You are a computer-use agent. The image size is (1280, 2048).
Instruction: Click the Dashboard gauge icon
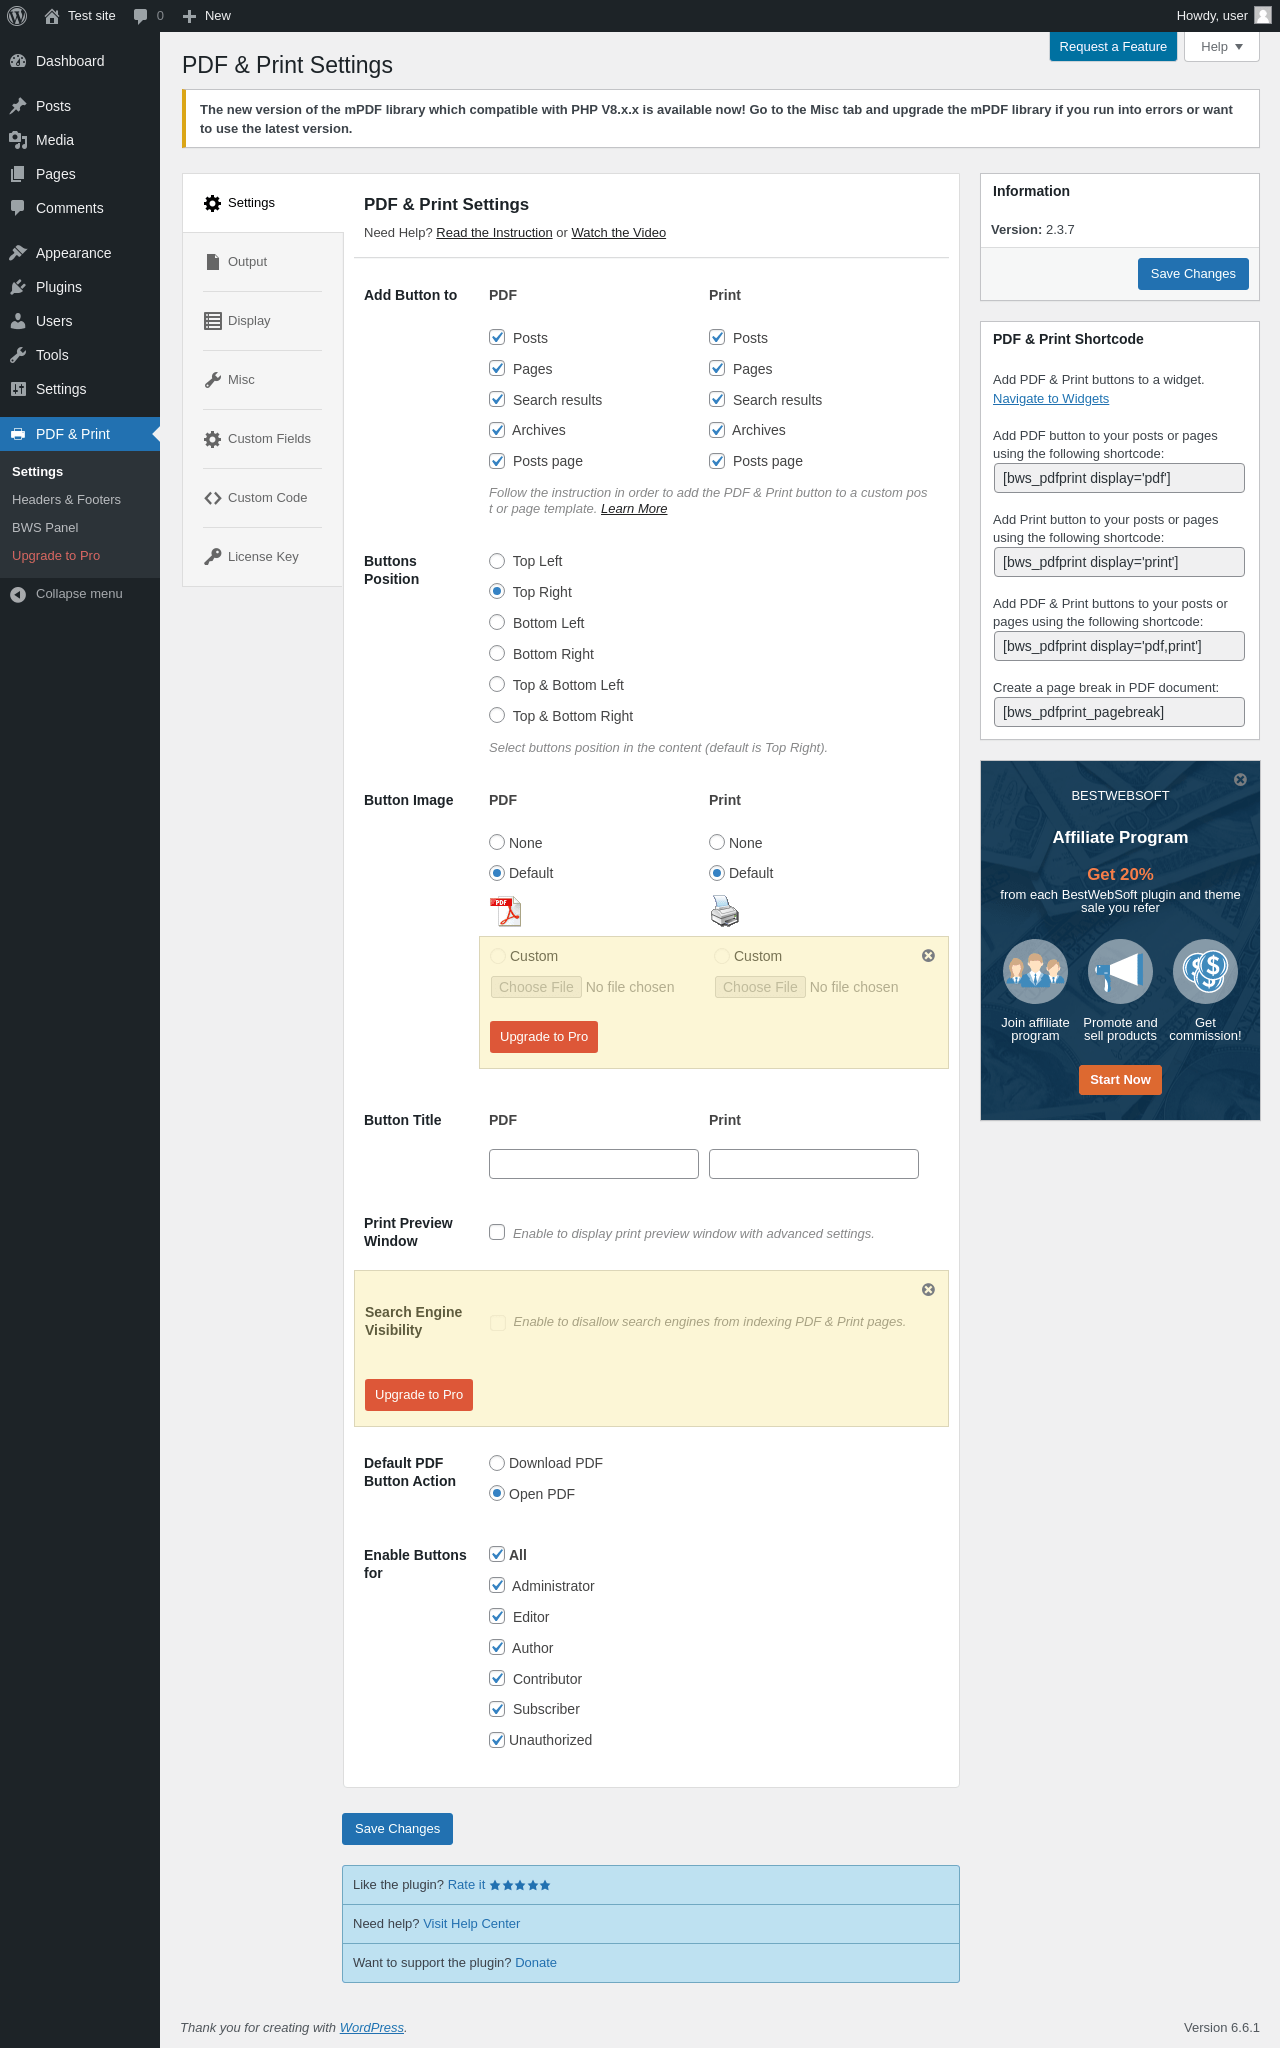pyautogui.click(x=18, y=61)
